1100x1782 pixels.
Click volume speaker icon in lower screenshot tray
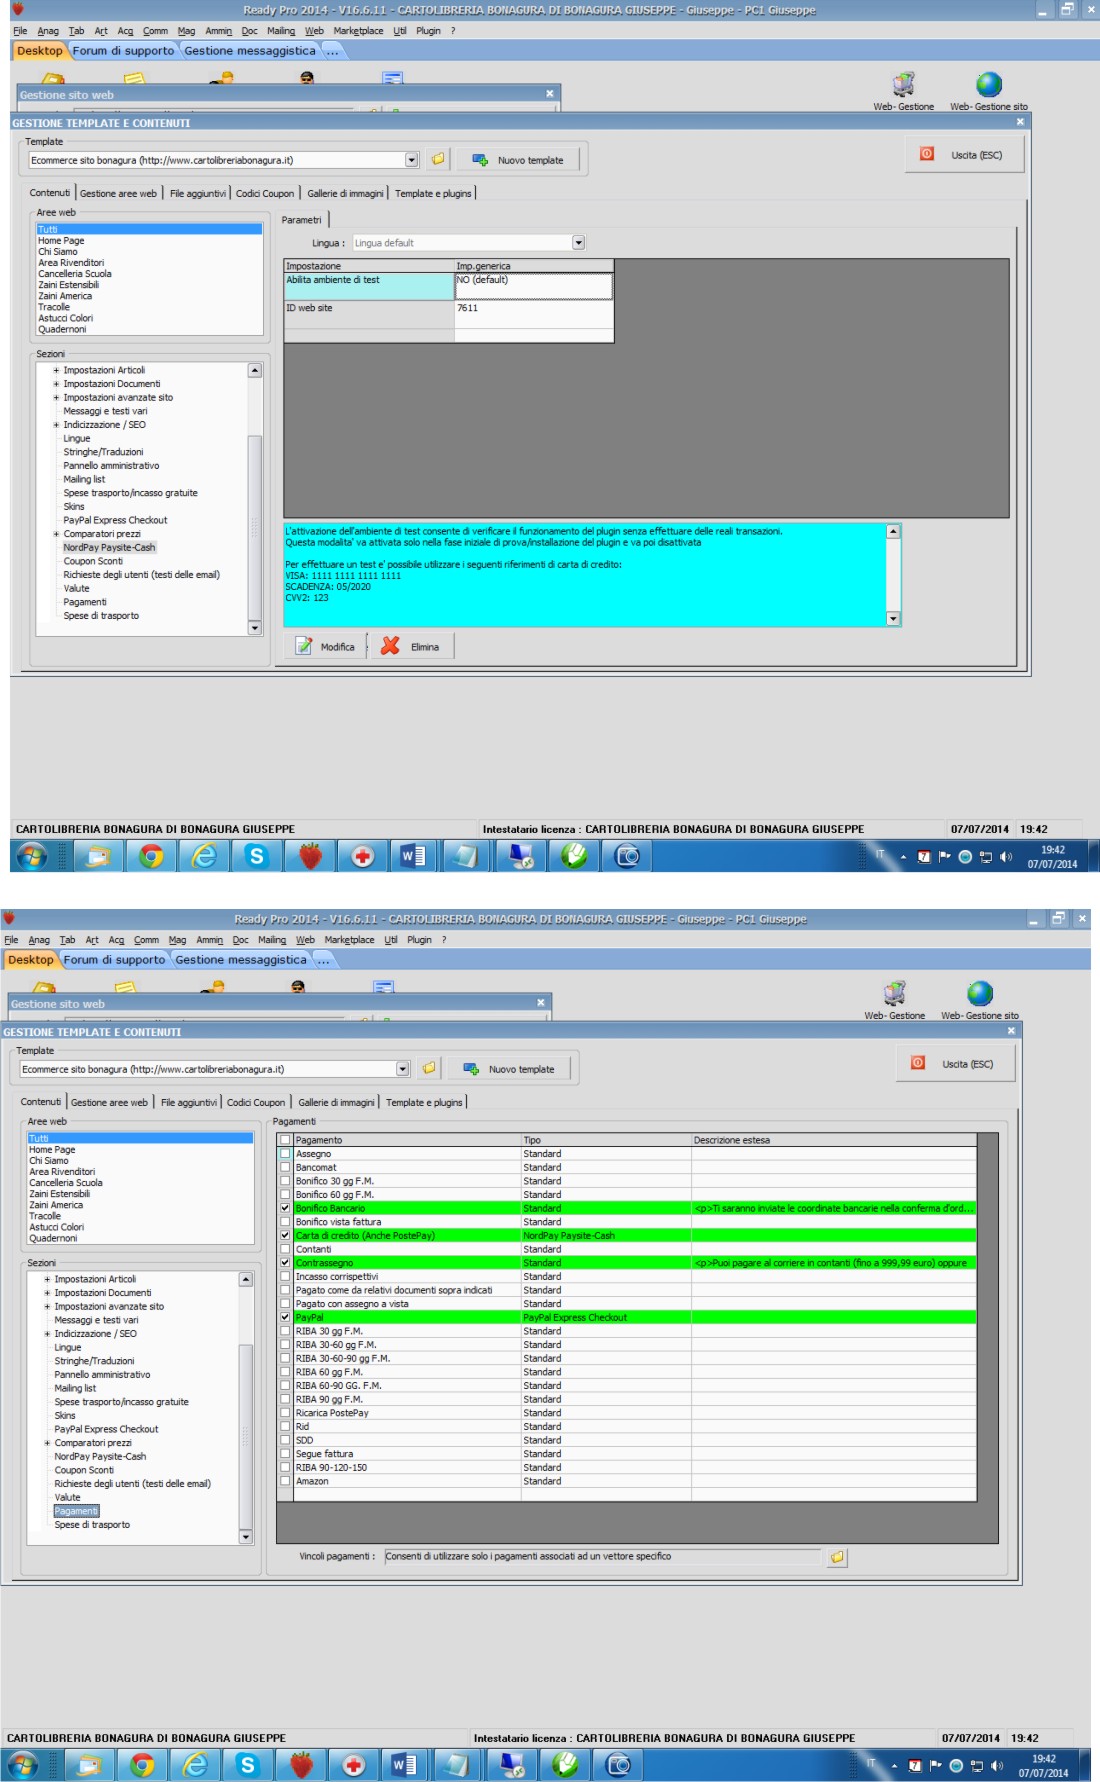pyautogui.click(x=997, y=1766)
